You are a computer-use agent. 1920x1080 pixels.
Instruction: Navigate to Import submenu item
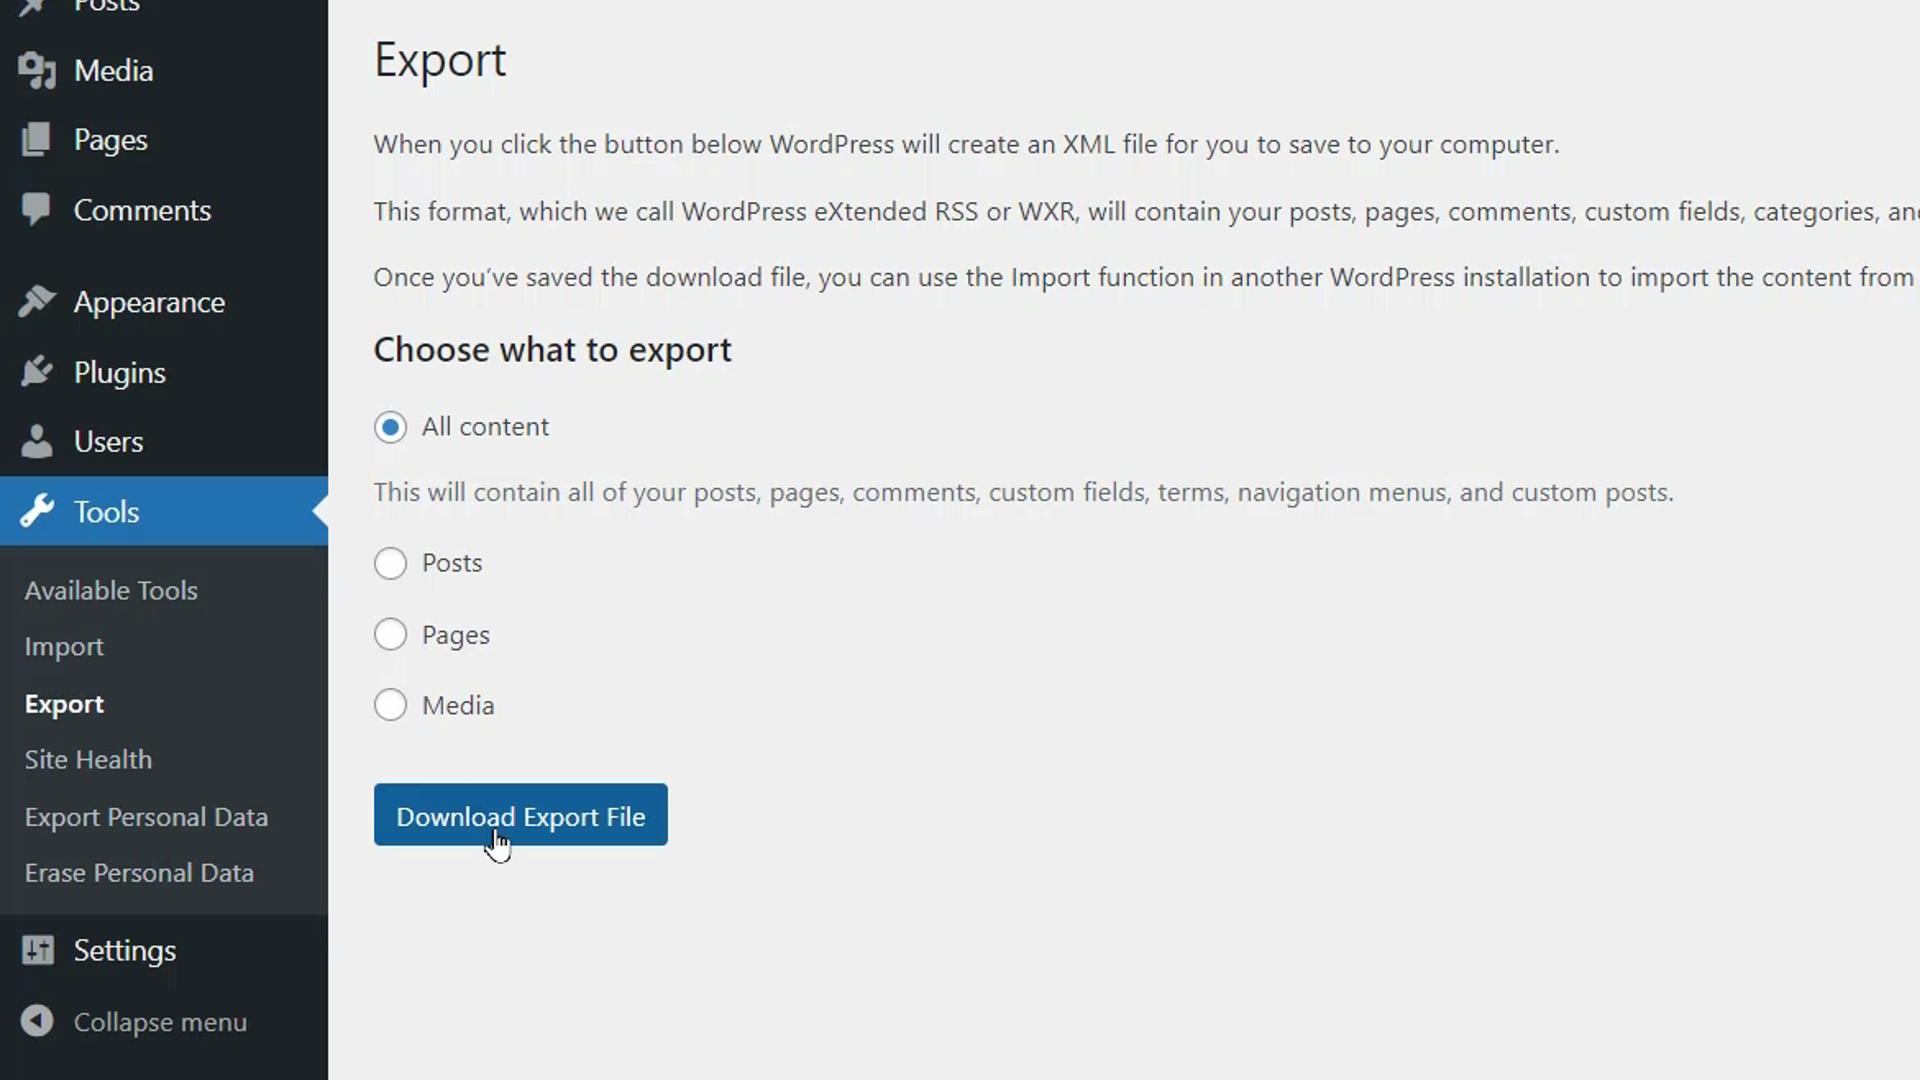tap(63, 646)
